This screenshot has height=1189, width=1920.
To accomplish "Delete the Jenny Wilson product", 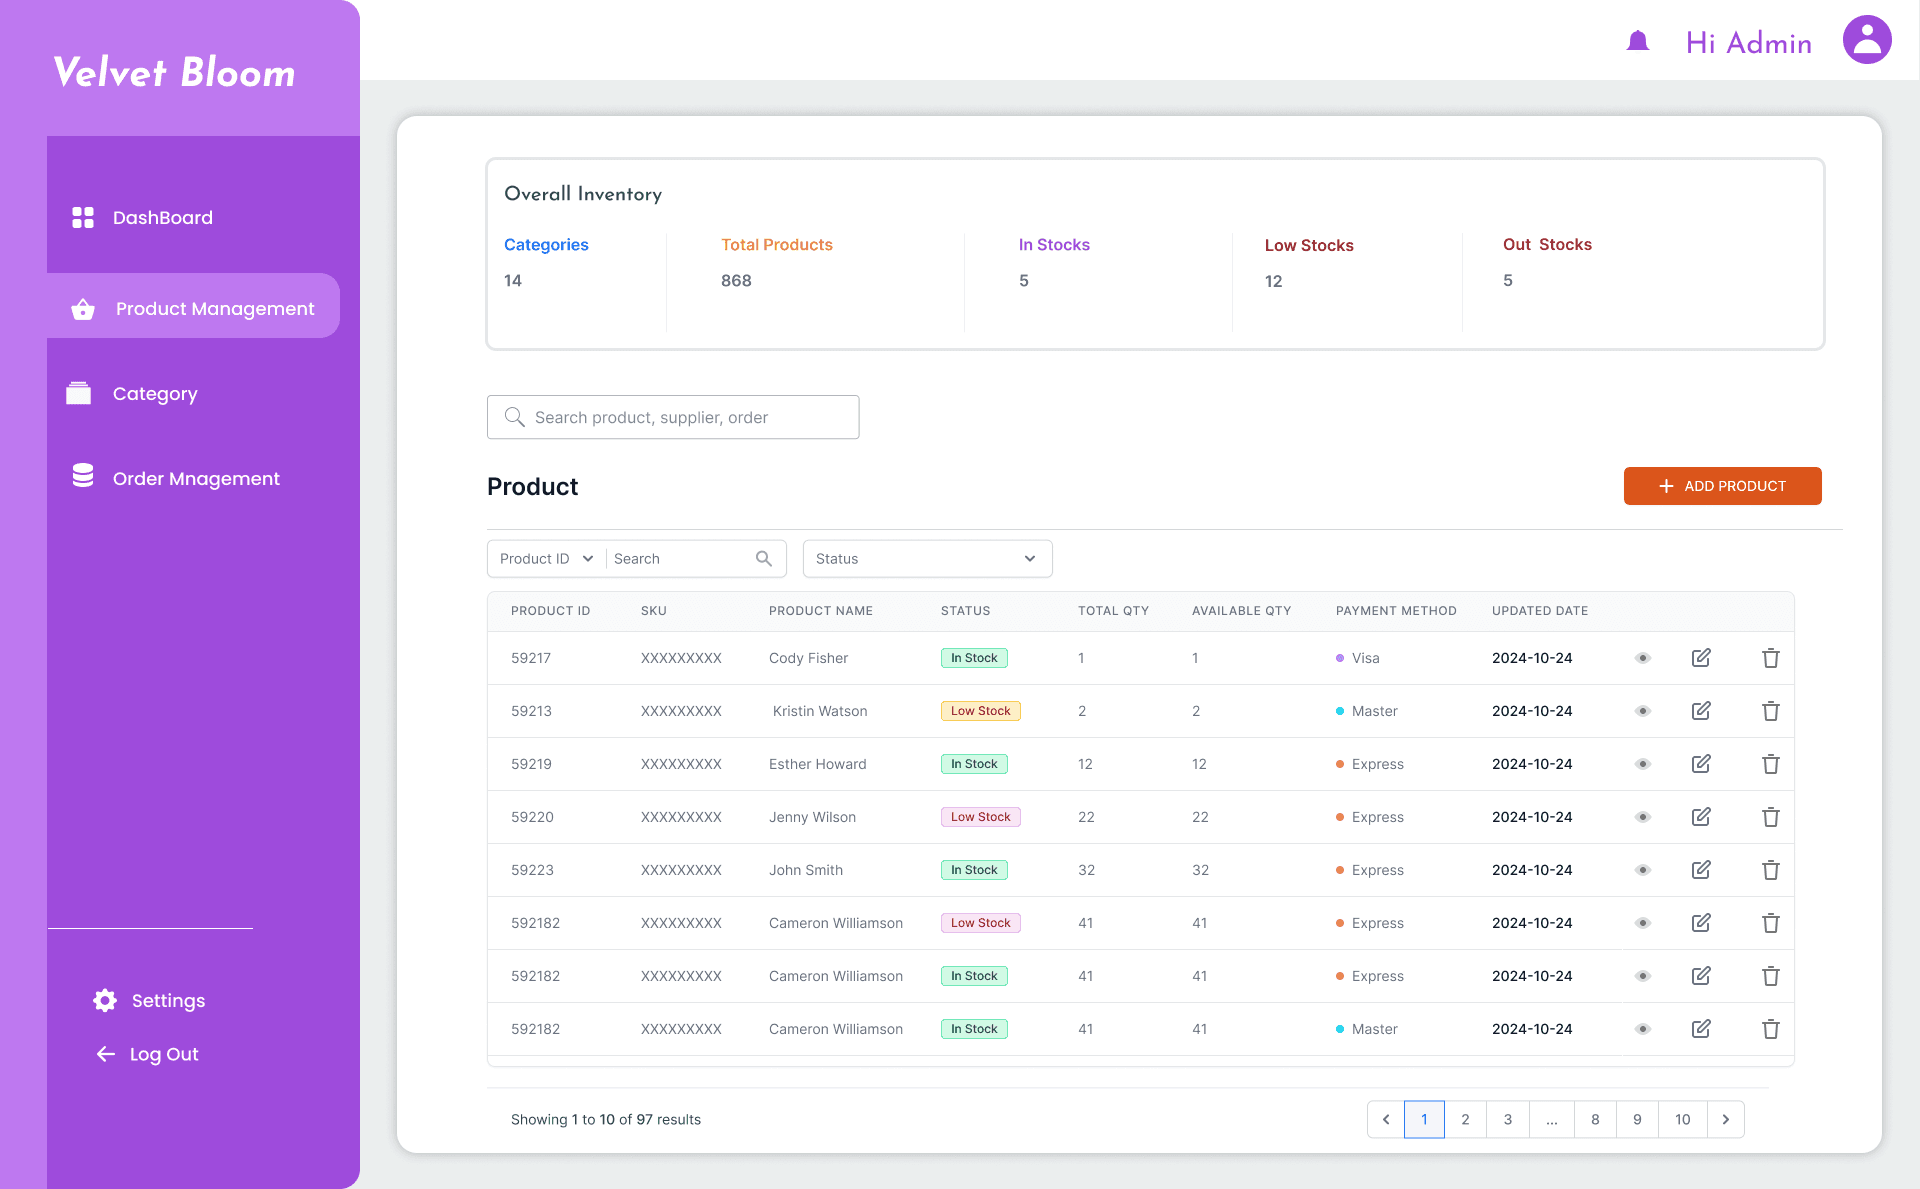I will [1770, 817].
